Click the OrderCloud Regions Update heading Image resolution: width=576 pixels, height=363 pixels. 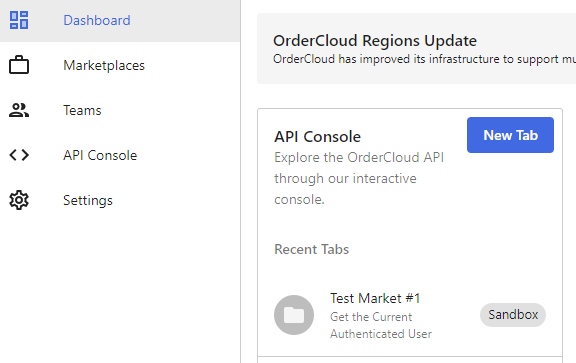(x=375, y=40)
